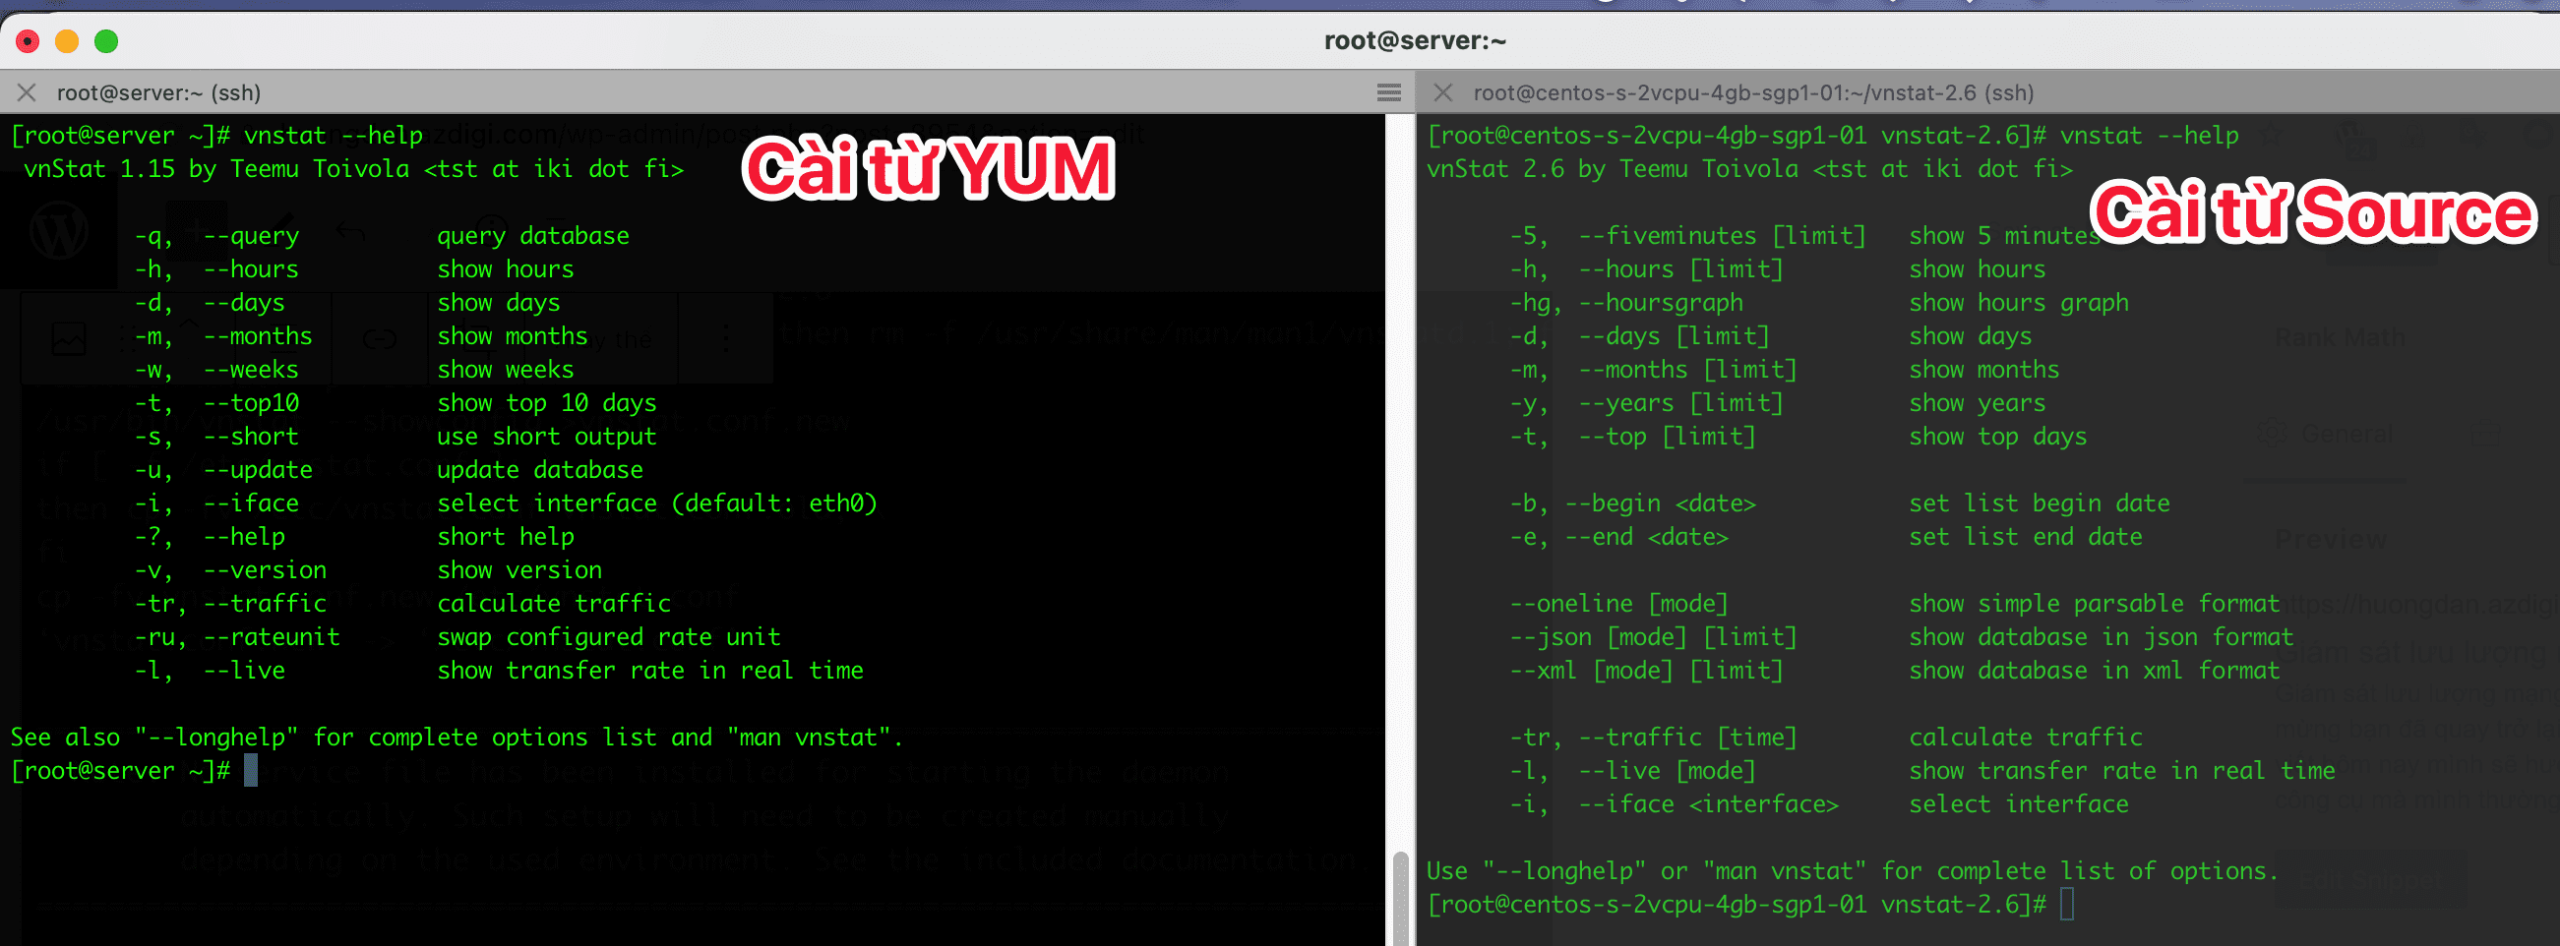The height and width of the screenshot is (946, 2560).
Task: Click the "Cài từ YUM" label
Action: 928,168
